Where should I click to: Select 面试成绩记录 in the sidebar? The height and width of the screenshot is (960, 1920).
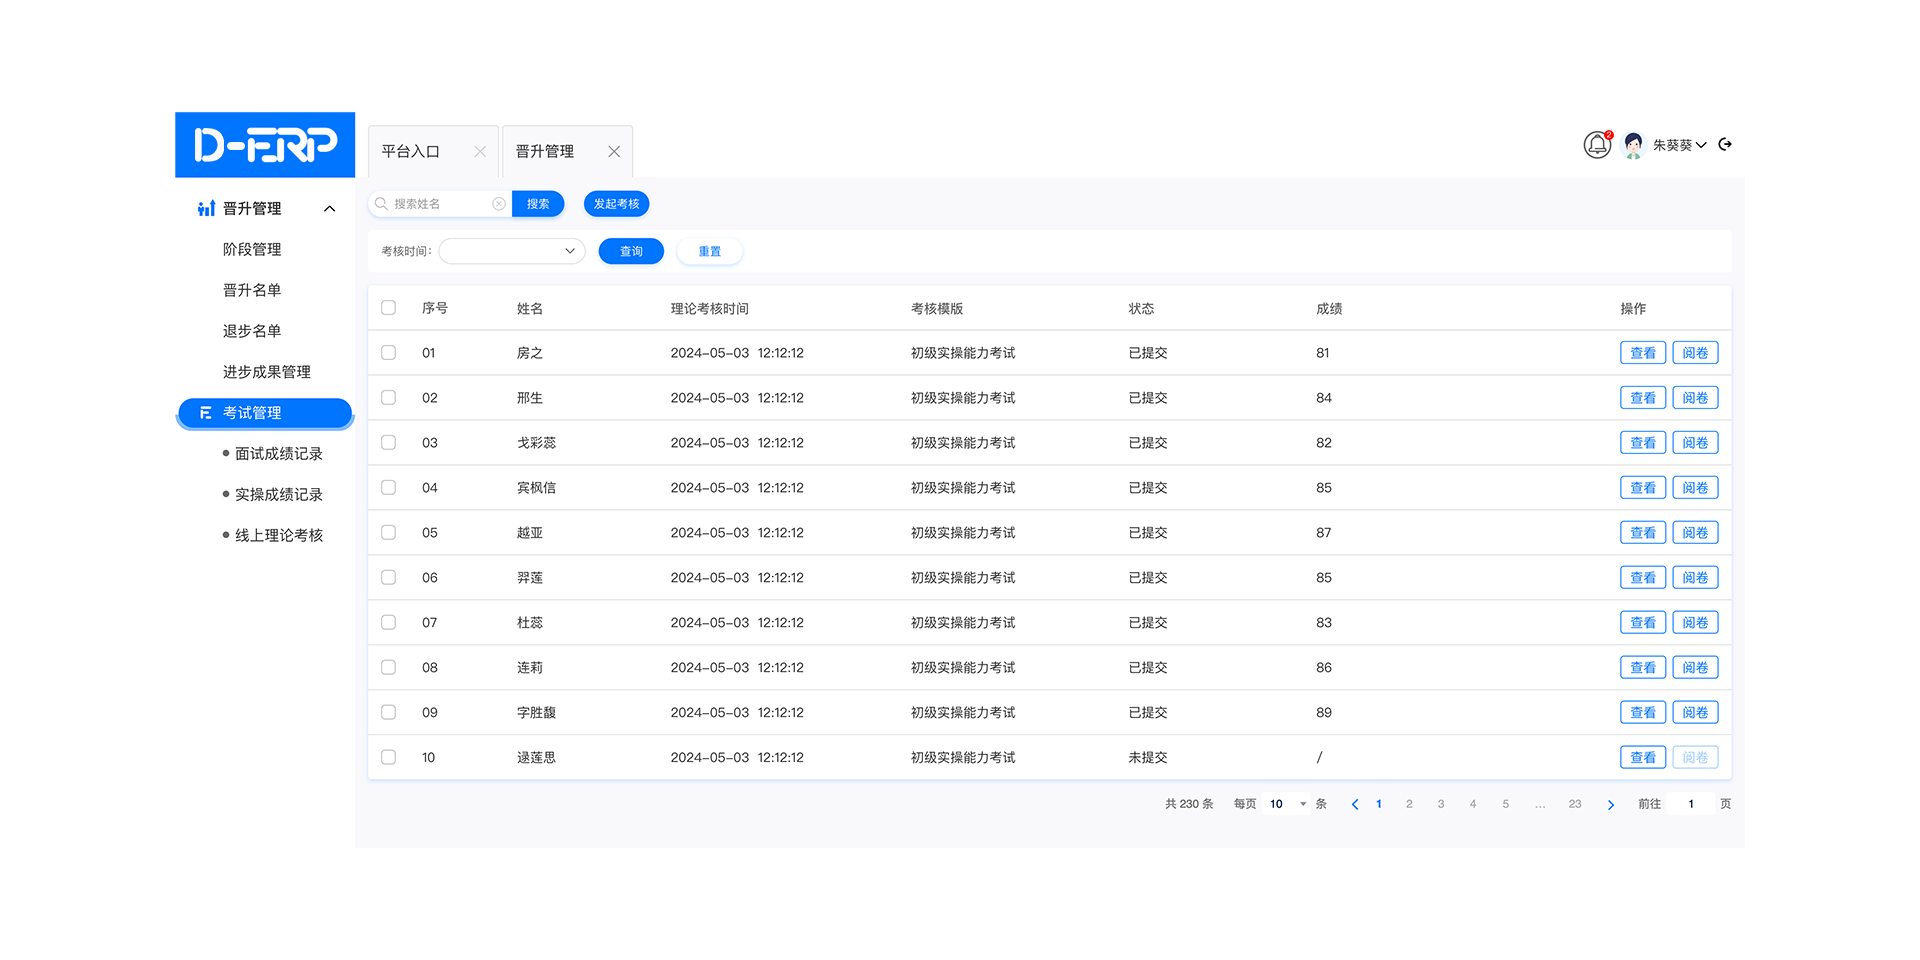(278, 453)
